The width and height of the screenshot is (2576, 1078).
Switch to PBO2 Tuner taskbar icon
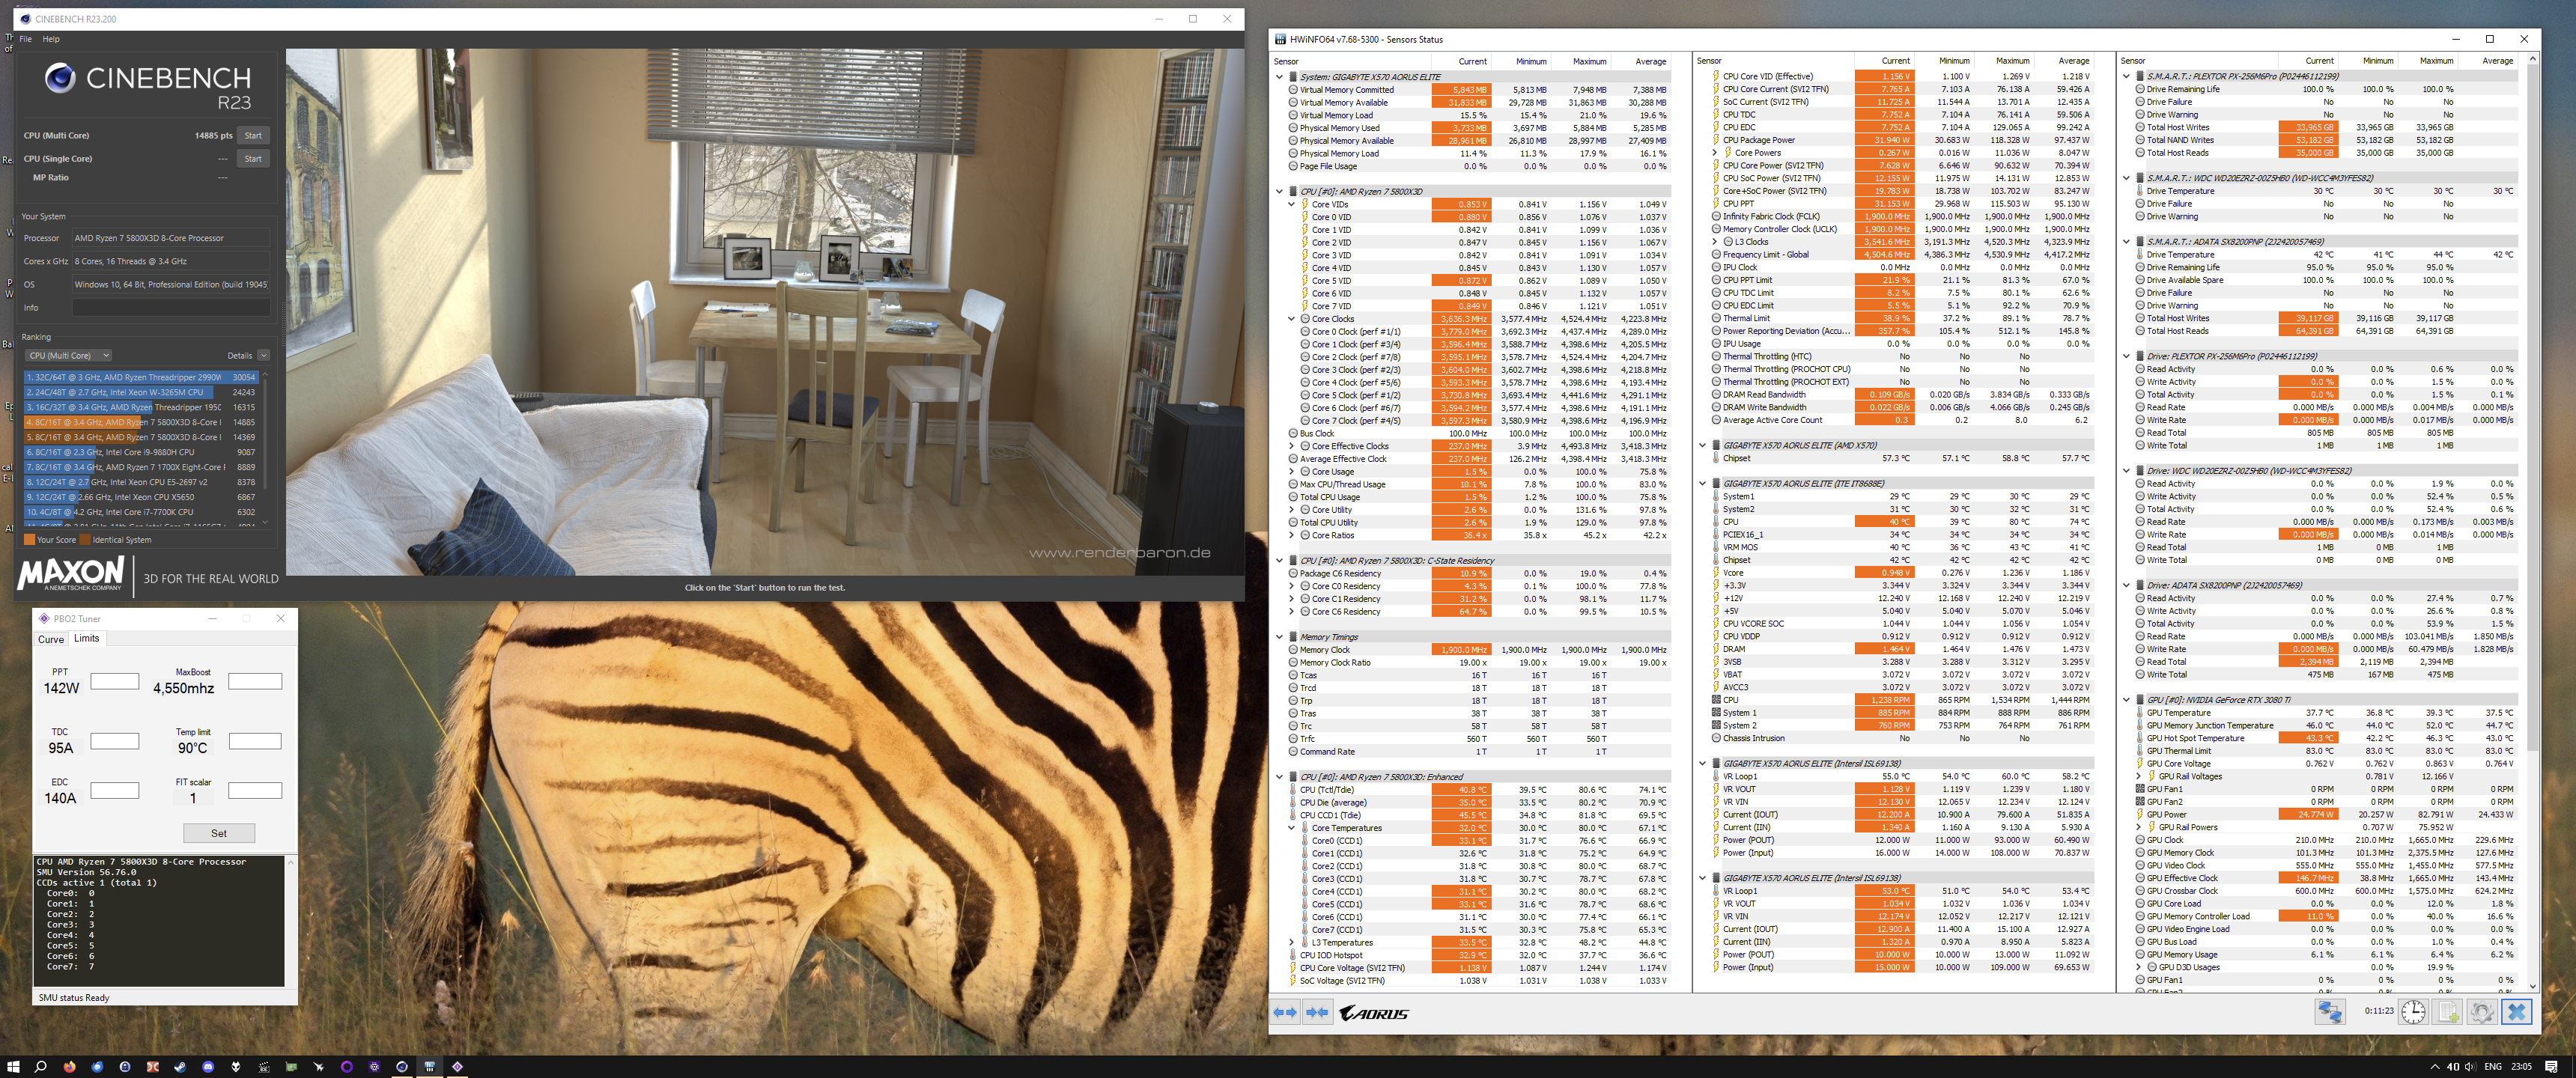pyautogui.click(x=458, y=1066)
